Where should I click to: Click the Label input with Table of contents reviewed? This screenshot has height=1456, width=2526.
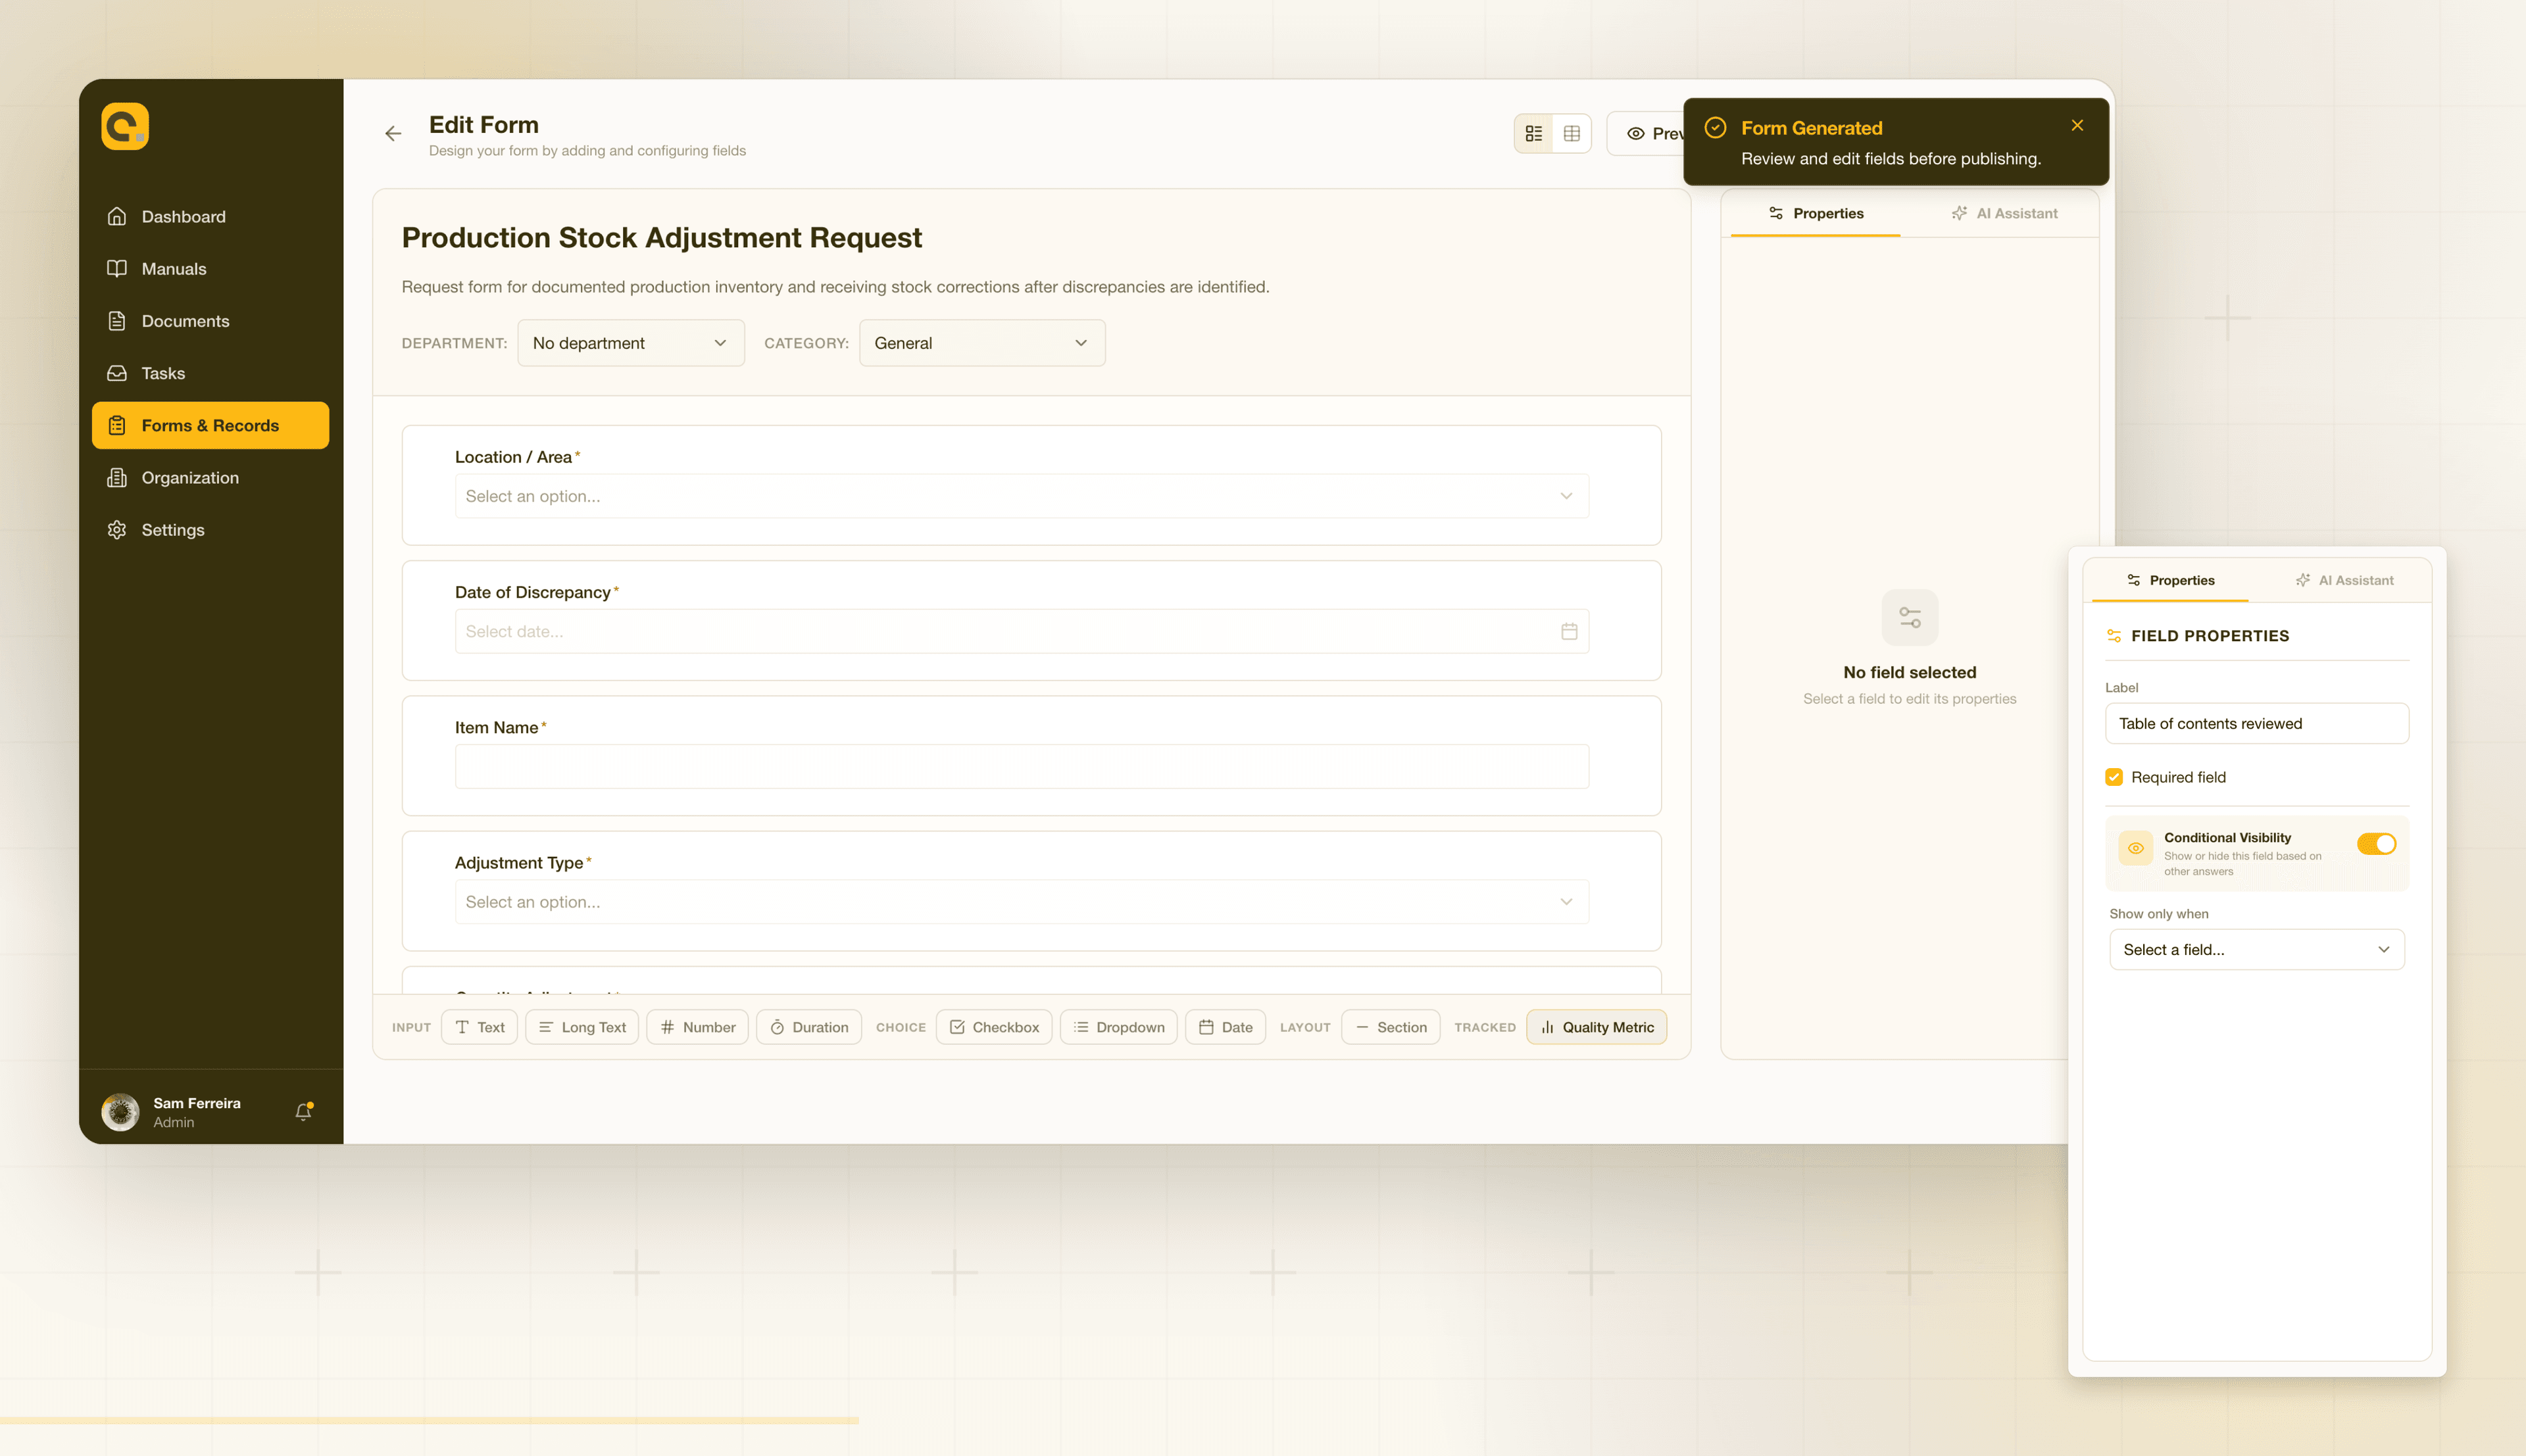[2256, 723]
